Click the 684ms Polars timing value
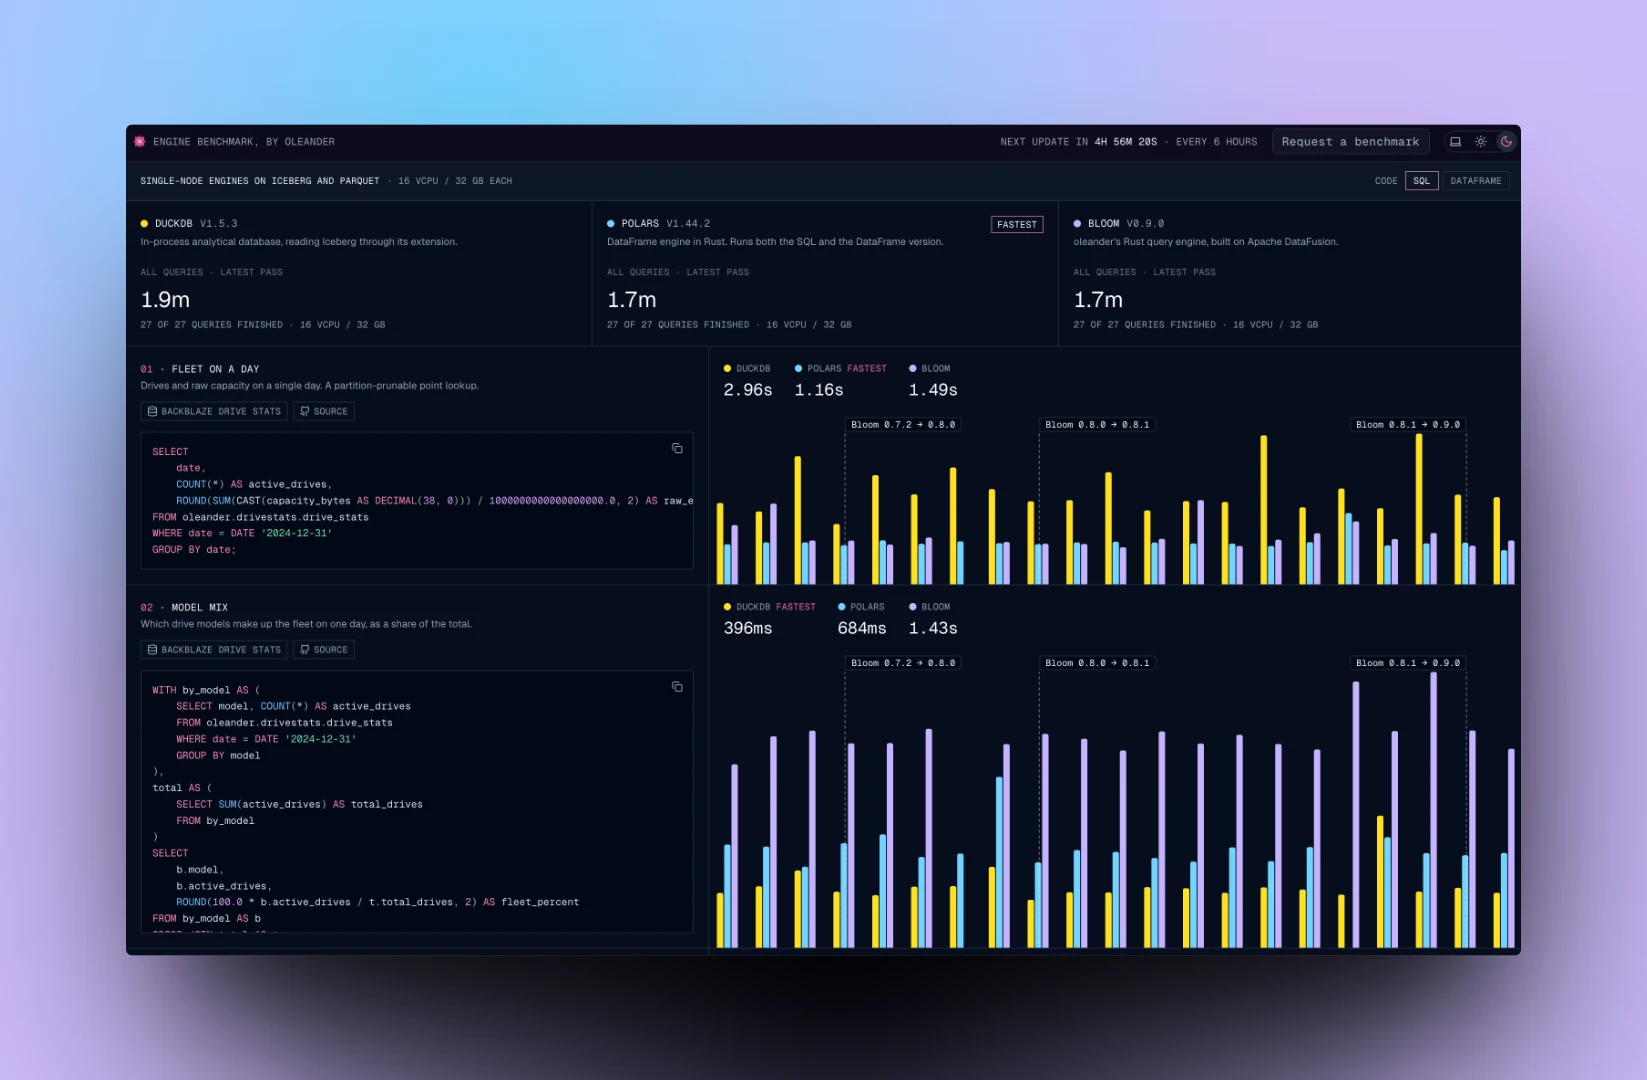The image size is (1647, 1080). click(x=862, y=628)
